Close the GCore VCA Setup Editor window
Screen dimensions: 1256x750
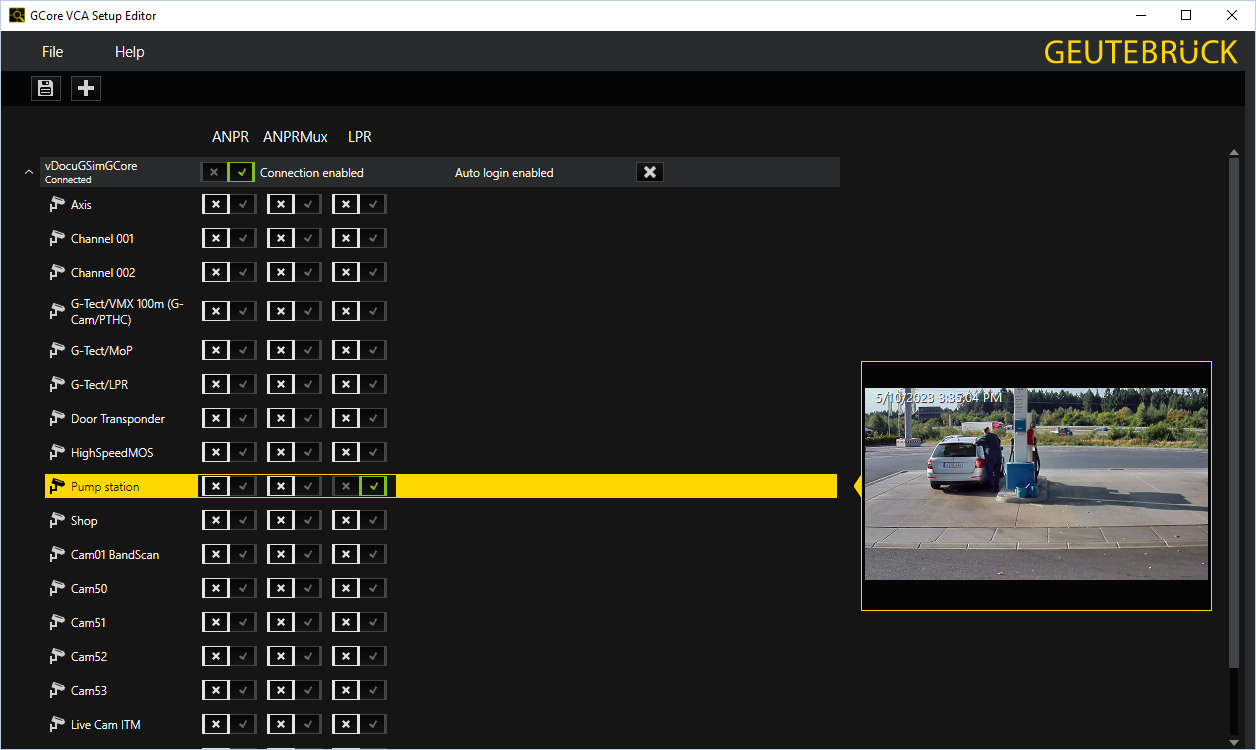point(1232,15)
